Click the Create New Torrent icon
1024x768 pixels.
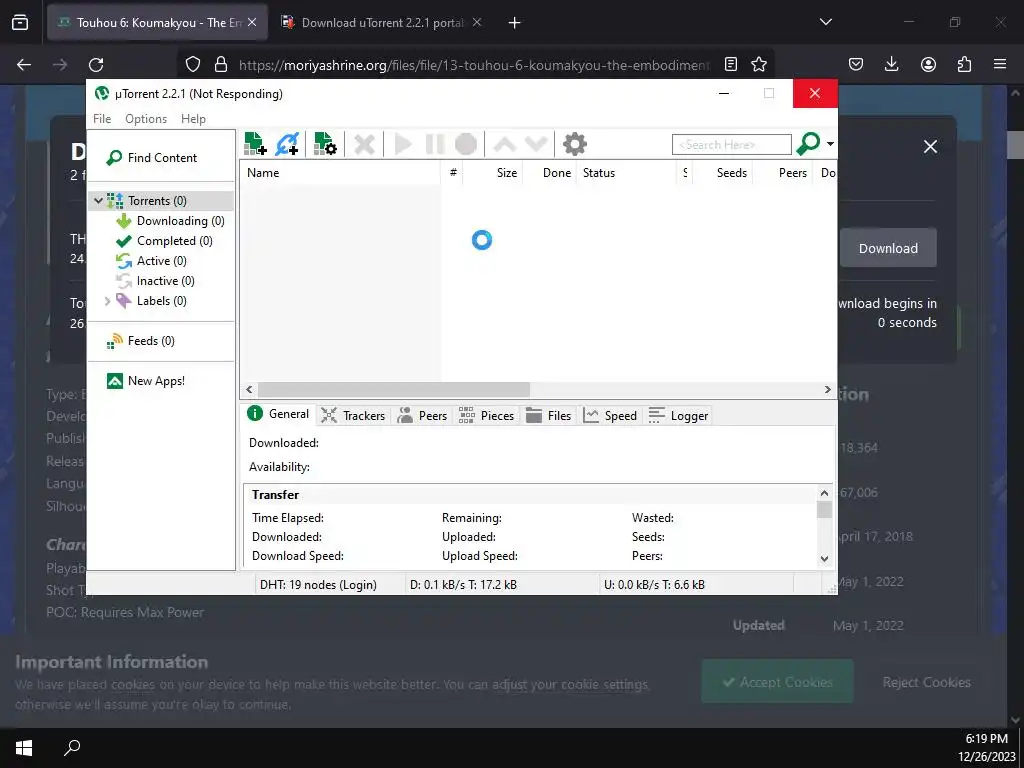click(325, 144)
